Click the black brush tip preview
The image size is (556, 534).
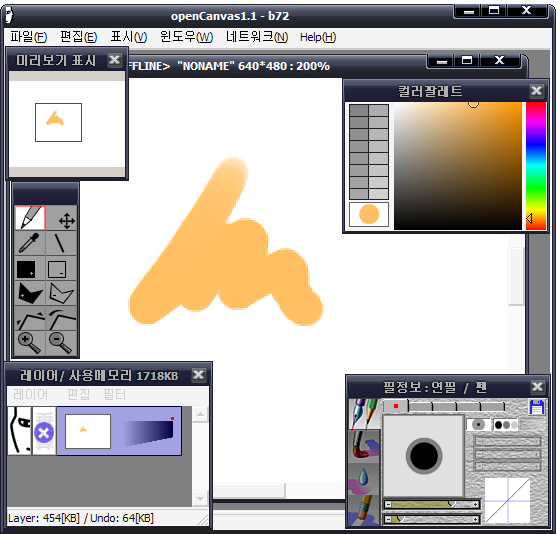tap(424, 456)
